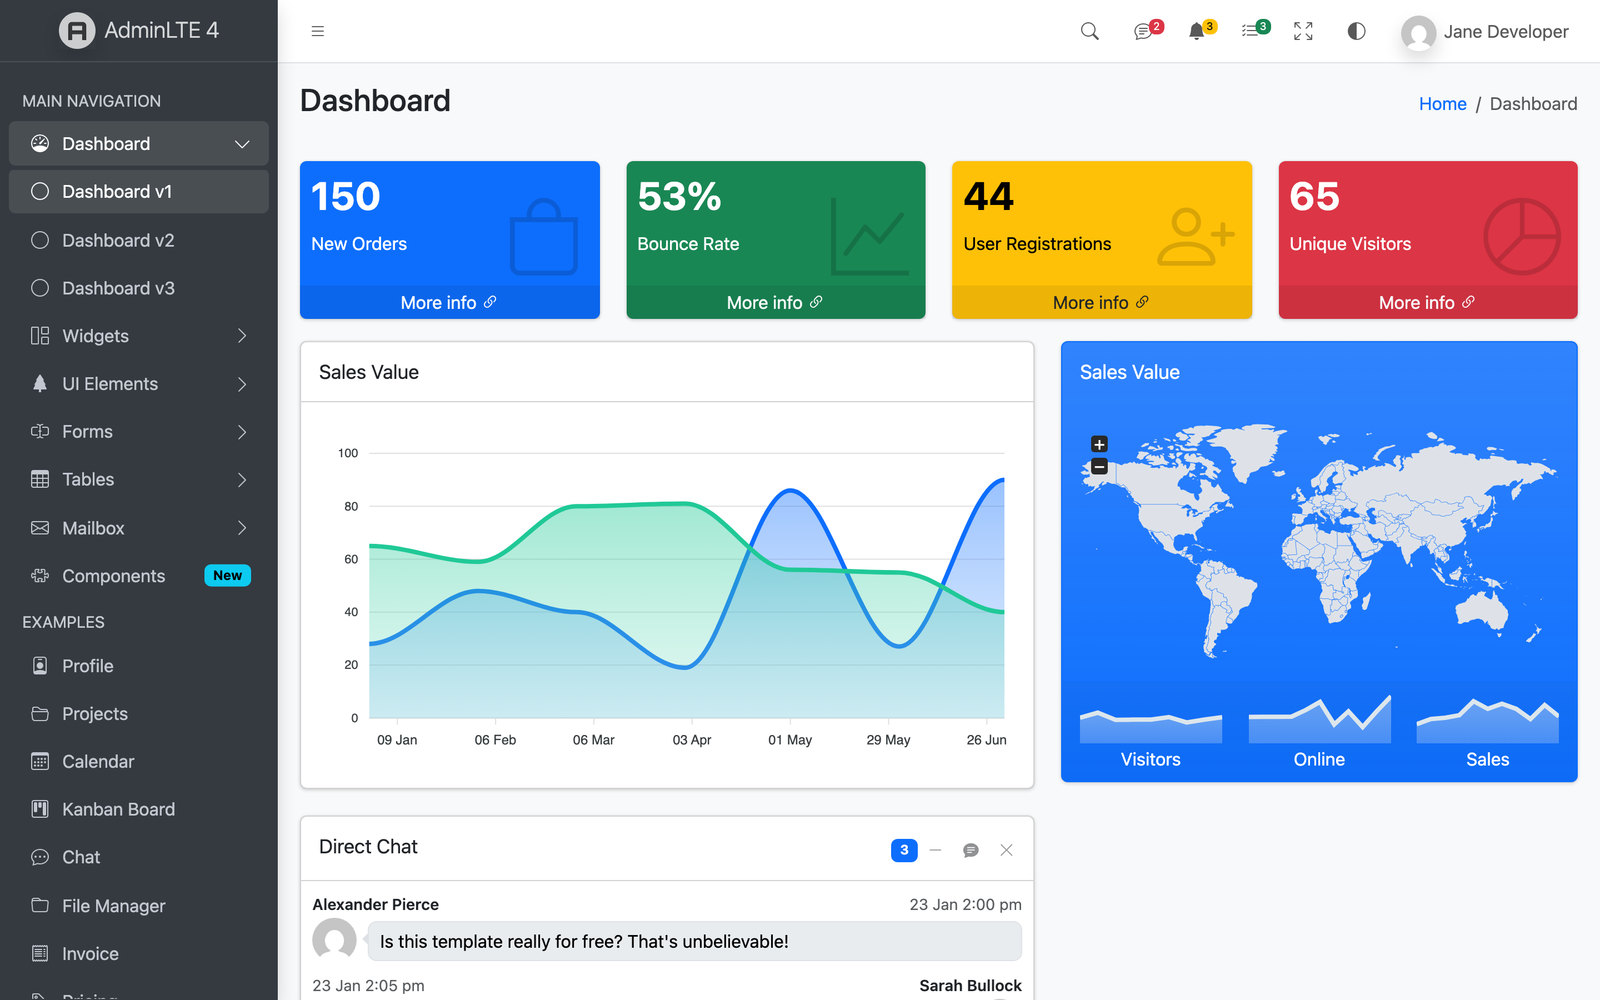The width and height of the screenshot is (1600, 1000).
Task: Click the Forms sidebar icon
Action: tap(40, 432)
